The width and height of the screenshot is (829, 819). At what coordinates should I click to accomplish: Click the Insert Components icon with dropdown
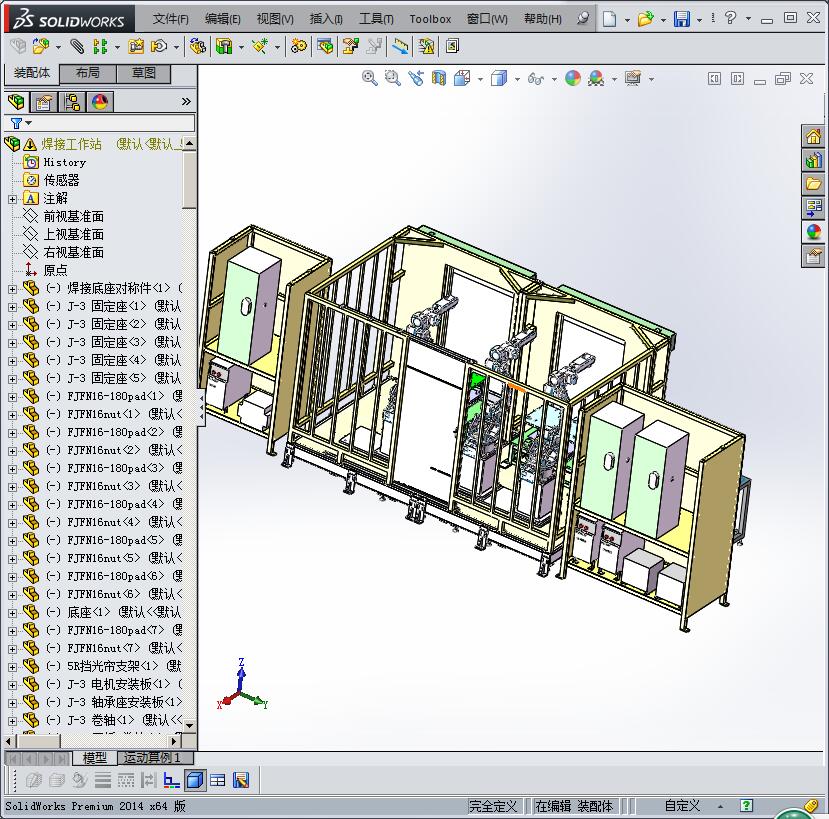[41, 47]
